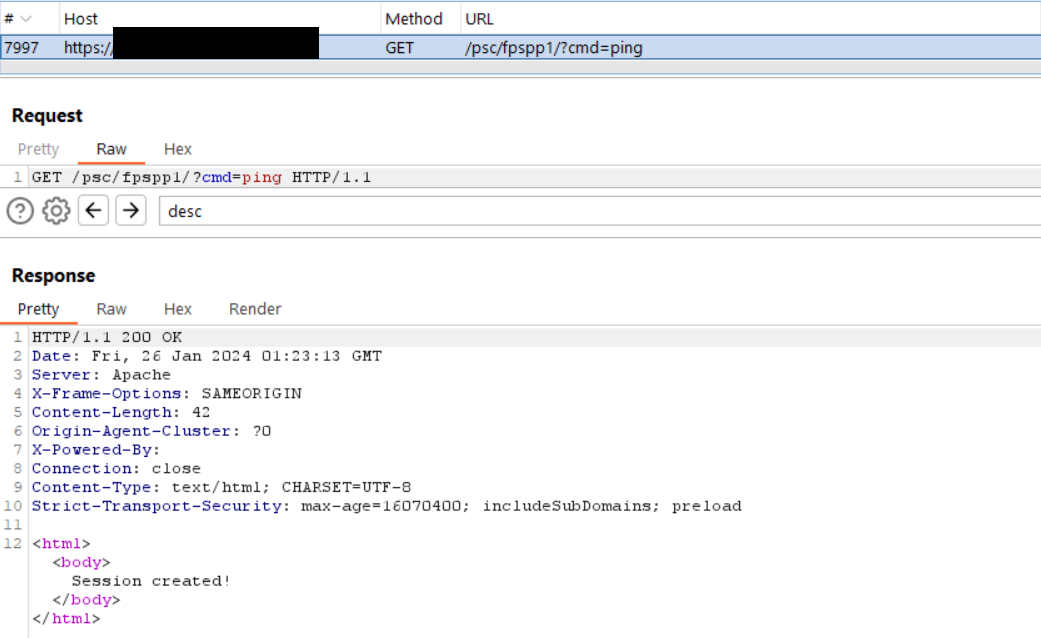Select the Response Pretty tab
This screenshot has width=1041, height=638.
tap(39, 308)
